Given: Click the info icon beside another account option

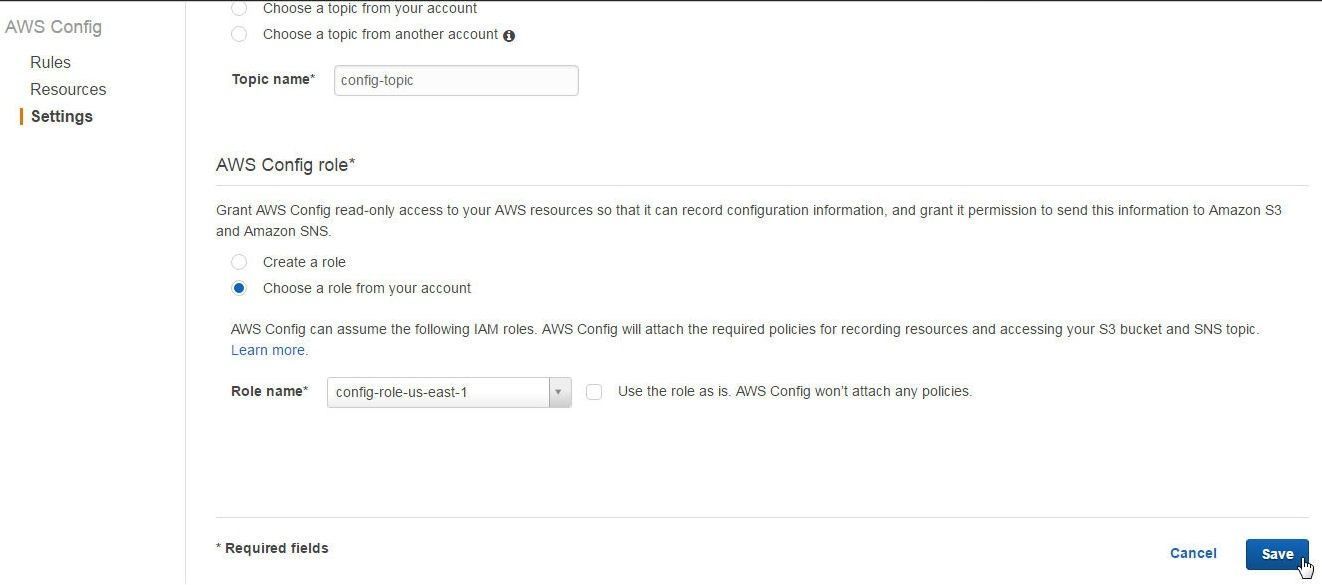Looking at the screenshot, I should click(x=509, y=36).
